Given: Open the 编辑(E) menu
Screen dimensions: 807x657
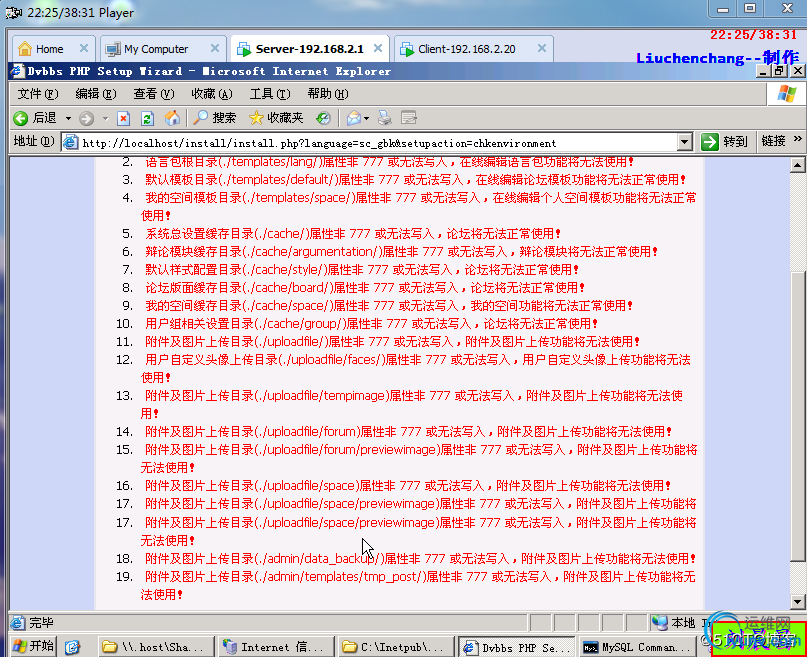Looking at the screenshot, I should pyautogui.click(x=96, y=94).
